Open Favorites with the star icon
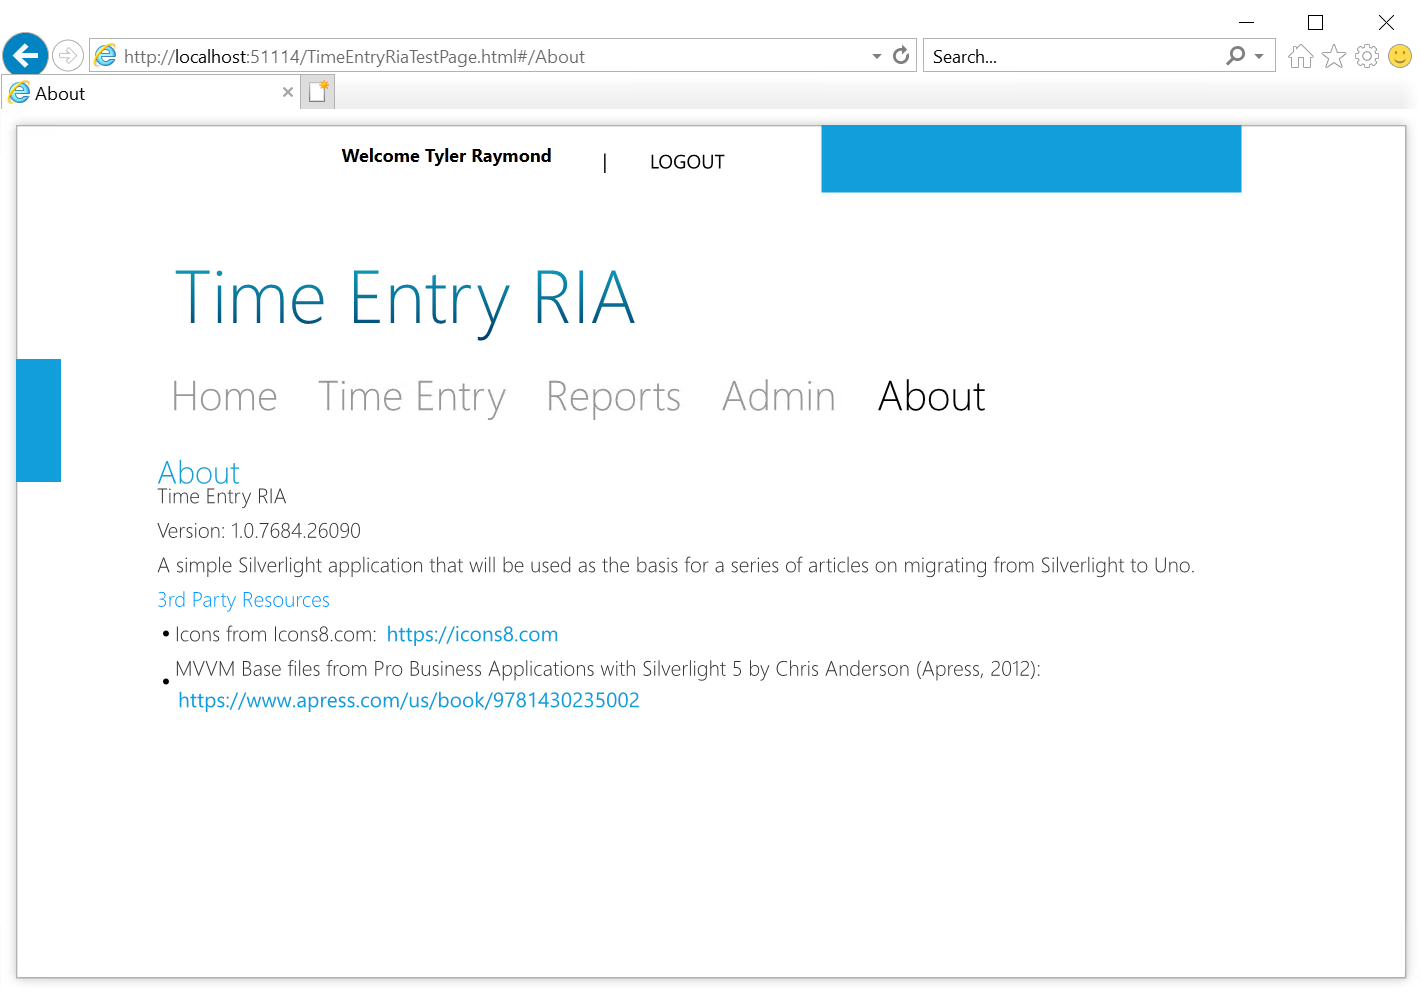 point(1334,56)
